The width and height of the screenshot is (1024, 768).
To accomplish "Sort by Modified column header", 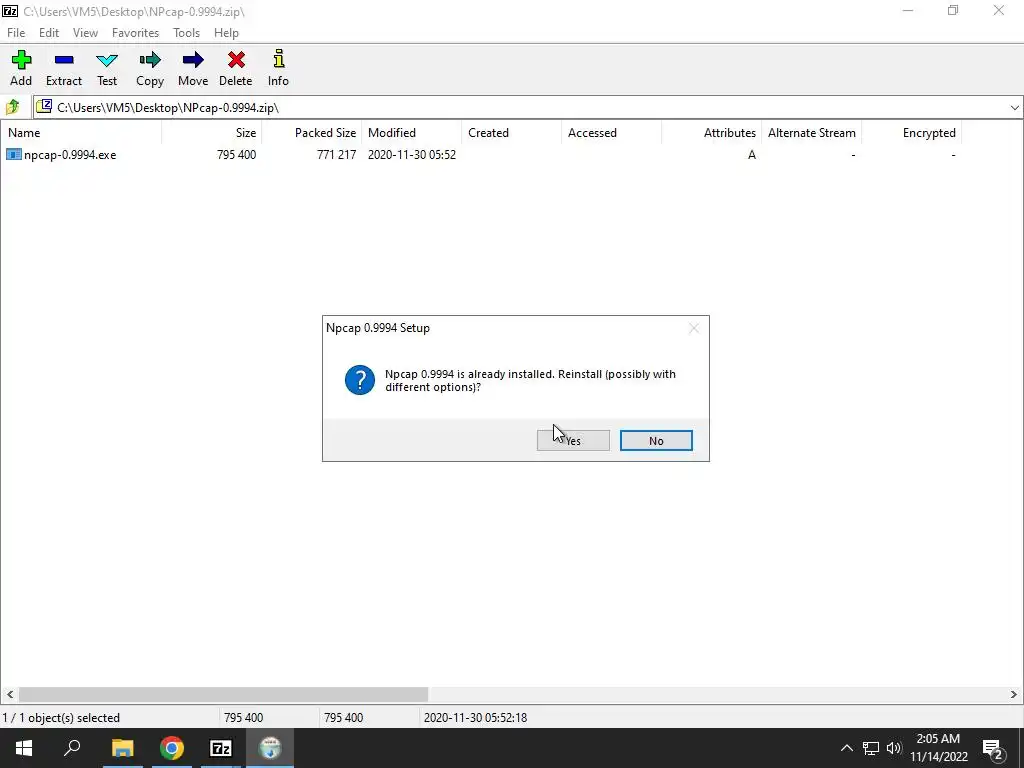I will click(x=411, y=133).
